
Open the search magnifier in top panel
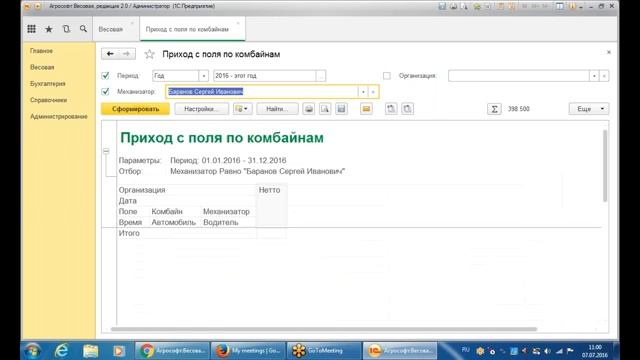point(83,29)
